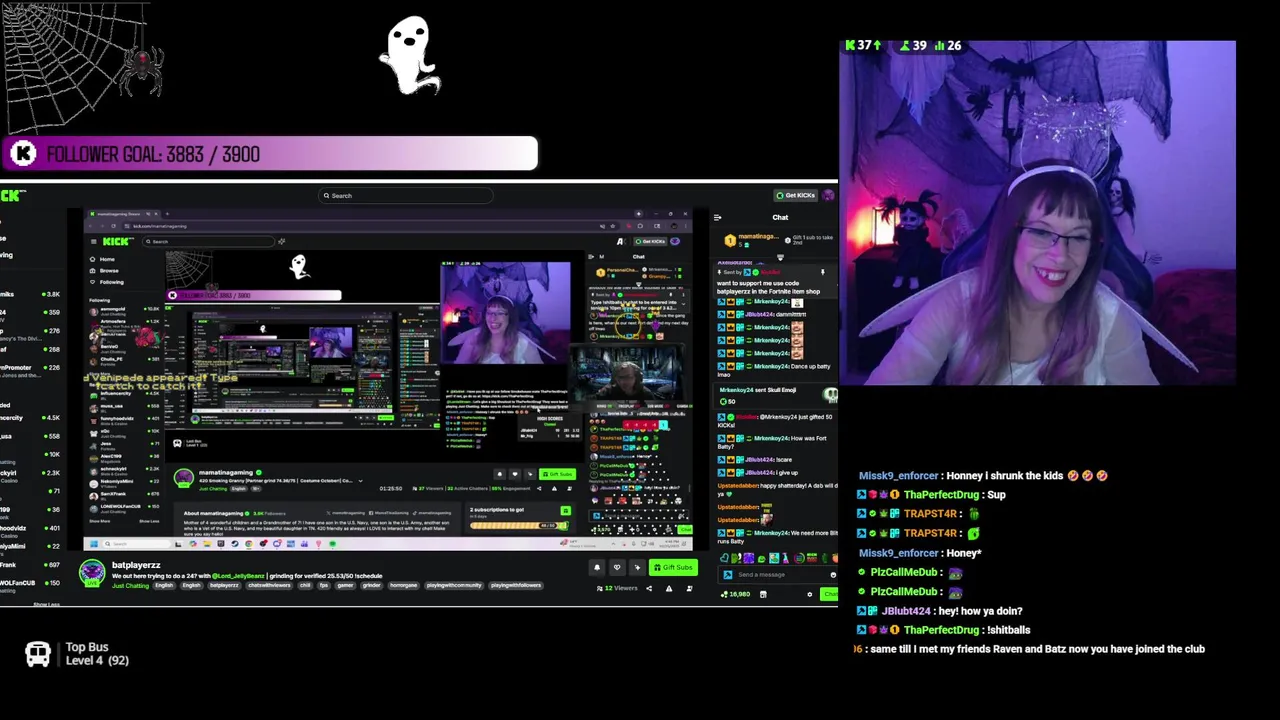This screenshot has height=720, width=1280.
Task: Click the clip icon right of the report triangle
Action: point(689,588)
